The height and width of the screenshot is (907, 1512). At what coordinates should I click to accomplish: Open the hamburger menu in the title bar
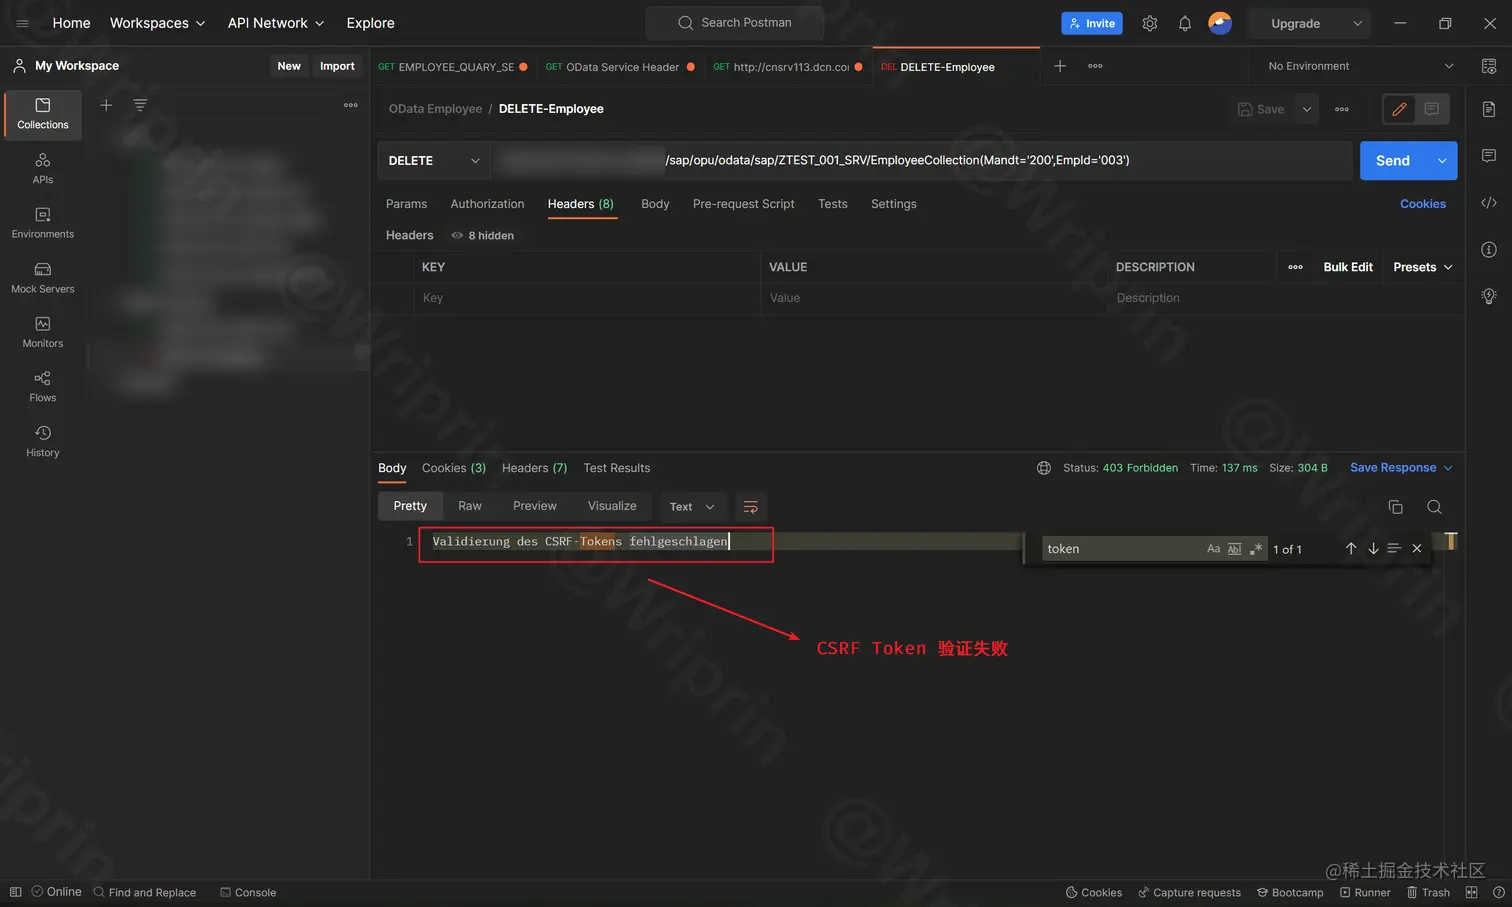pos(22,23)
